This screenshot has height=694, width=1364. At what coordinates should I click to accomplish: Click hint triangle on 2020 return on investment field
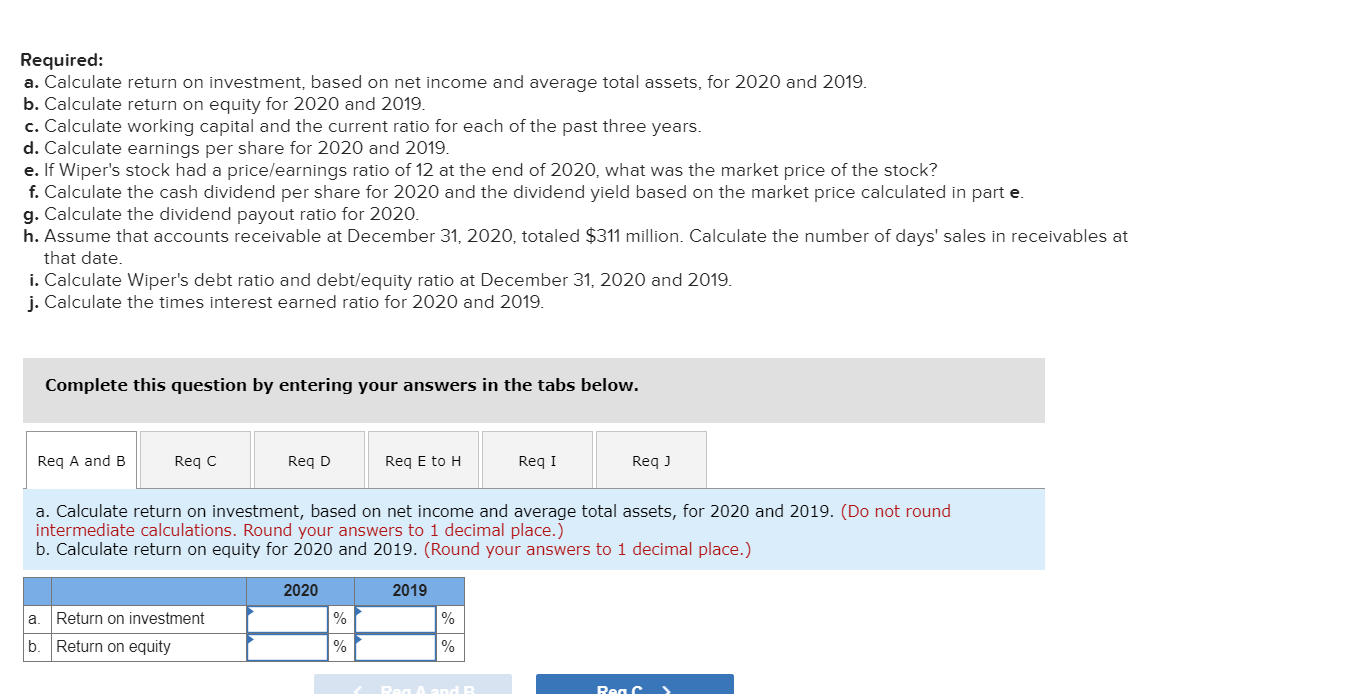click(250, 611)
